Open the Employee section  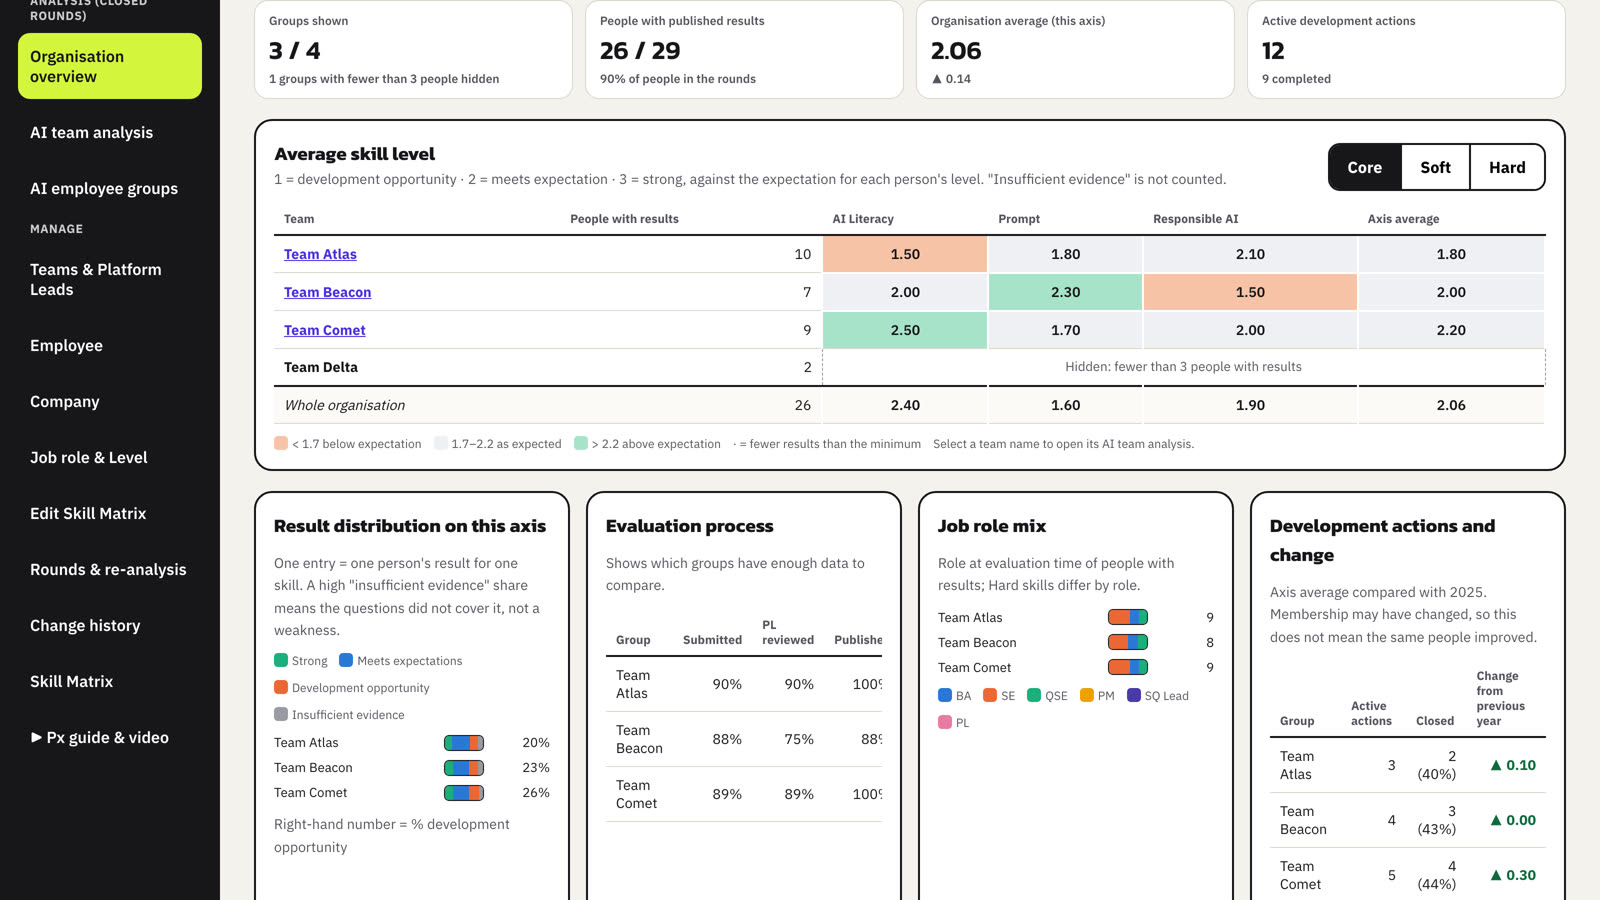(x=110, y=345)
